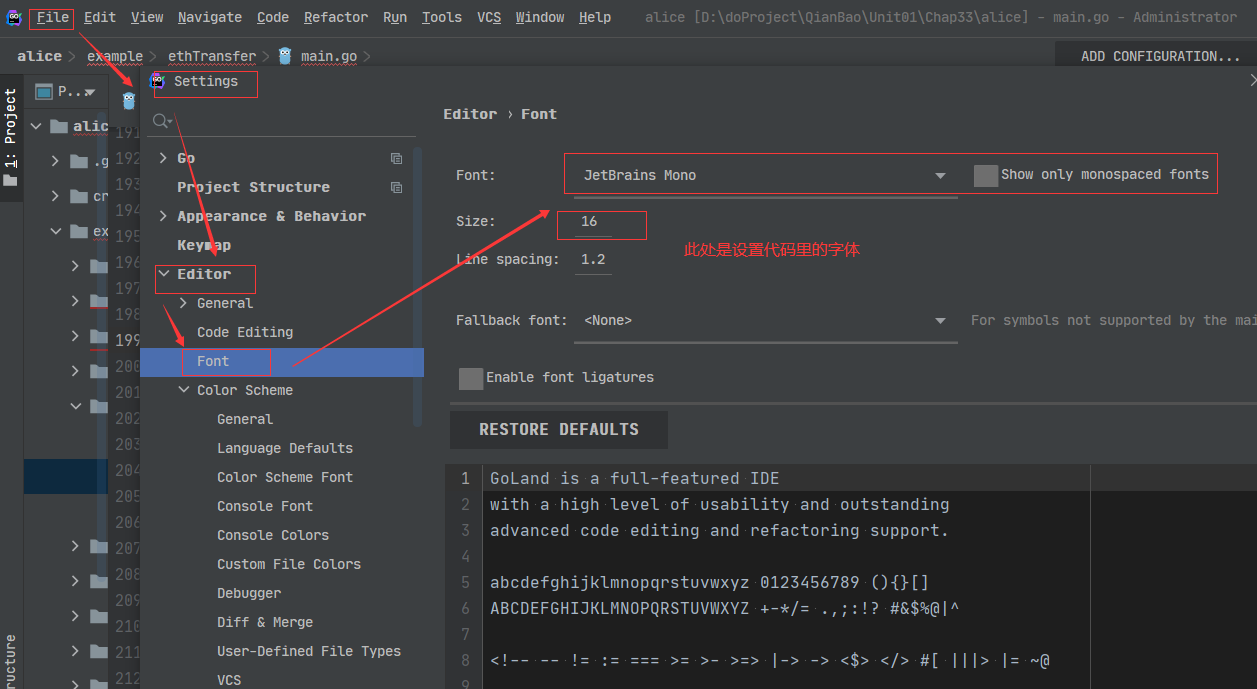Click the search magnifier in Settings
This screenshot has width=1257, height=689.
tap(160, 121)
